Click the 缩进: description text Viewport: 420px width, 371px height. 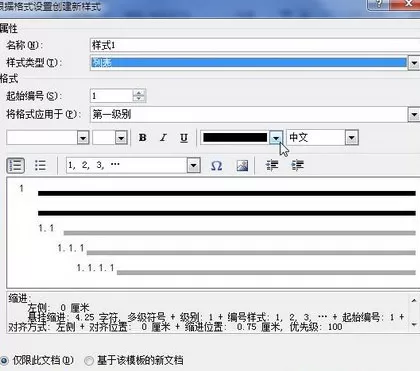pyautogui.click(x=20, y=298)
